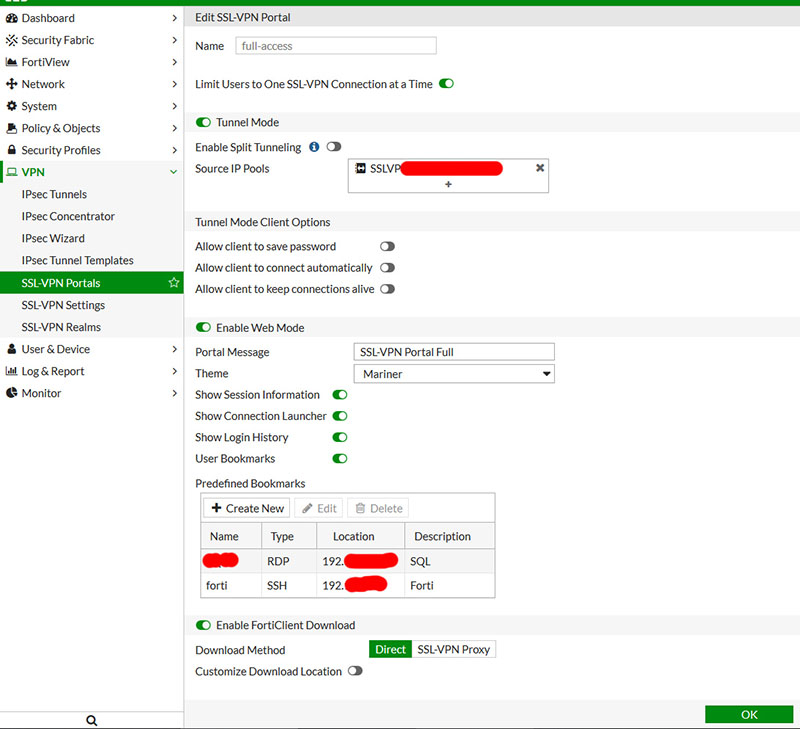The height and width of the screenshot is (729, 800).
Task: Expand the Monitor chevron
Action: pos(174,393)
